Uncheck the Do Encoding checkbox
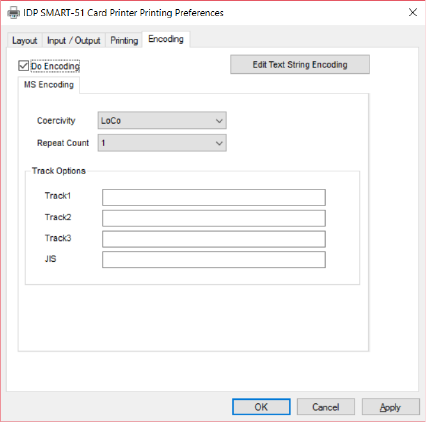426x422 pixels. click(x=23, y=66)
